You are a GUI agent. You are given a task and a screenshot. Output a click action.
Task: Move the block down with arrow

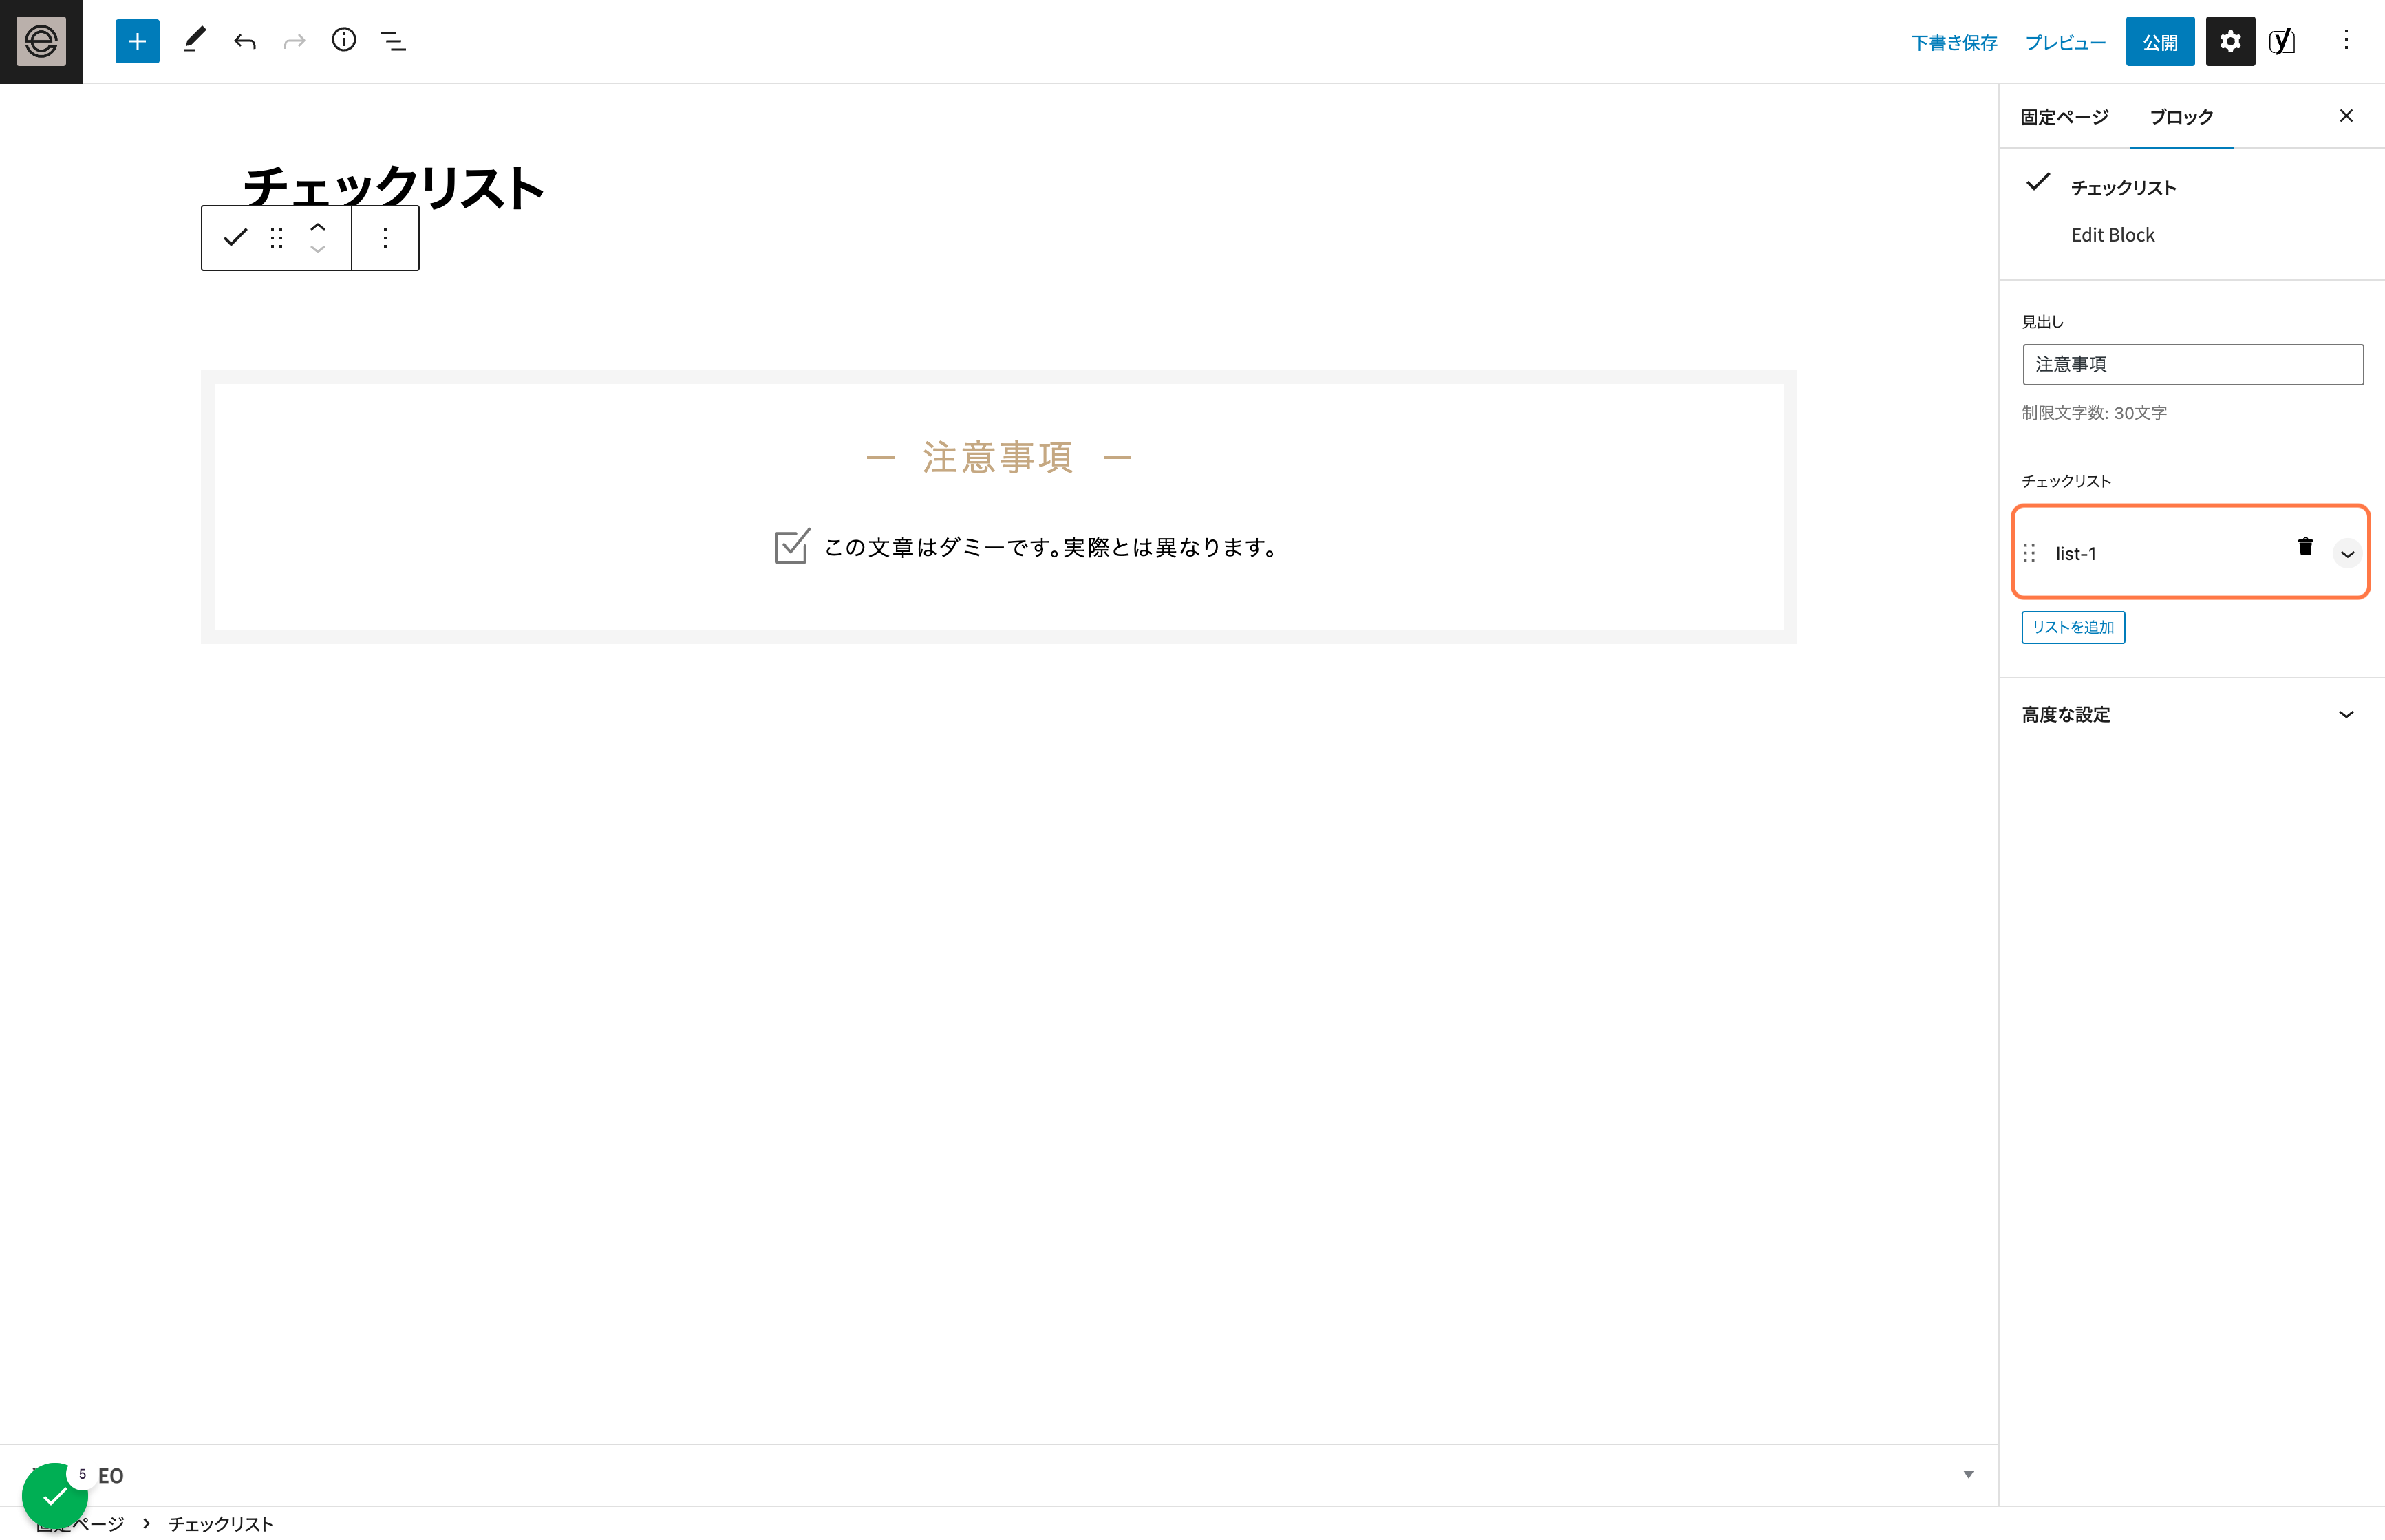click(x=318, y=249)
